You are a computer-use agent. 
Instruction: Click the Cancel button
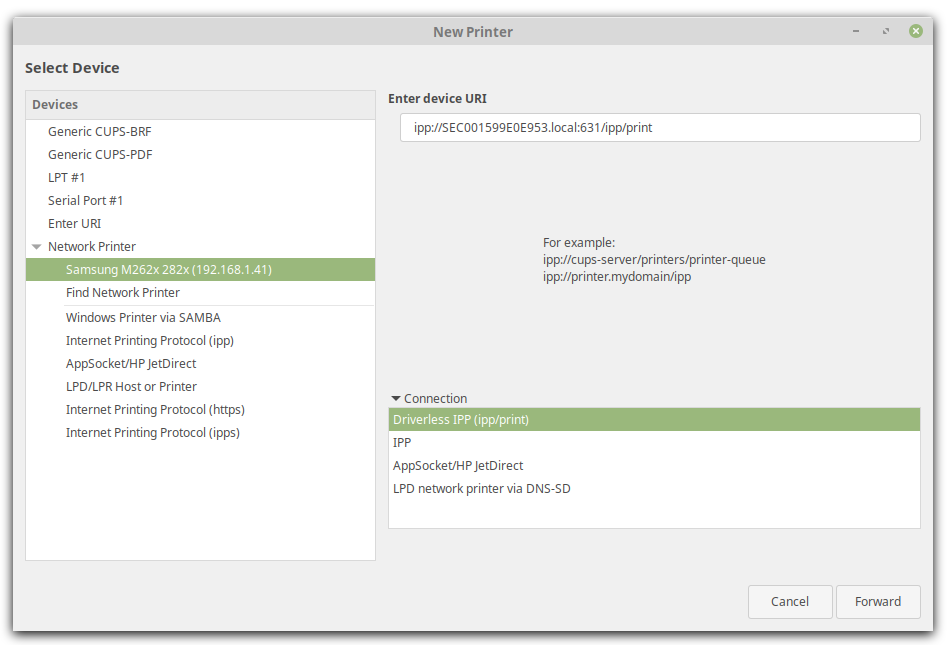pos(790,602)
